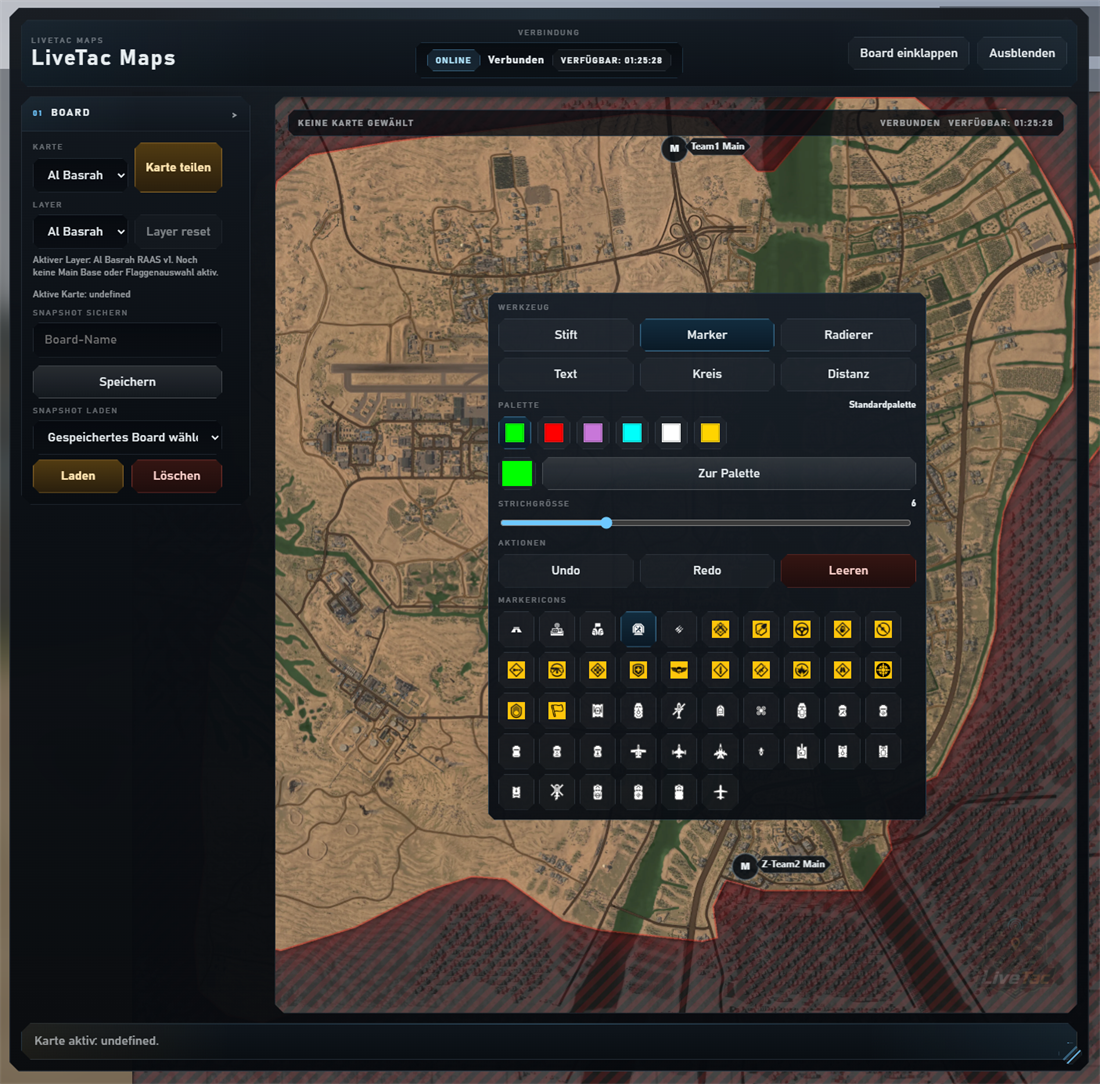Pick the purple palette swatch
1100x1084 pixels.
coord(593,433)
